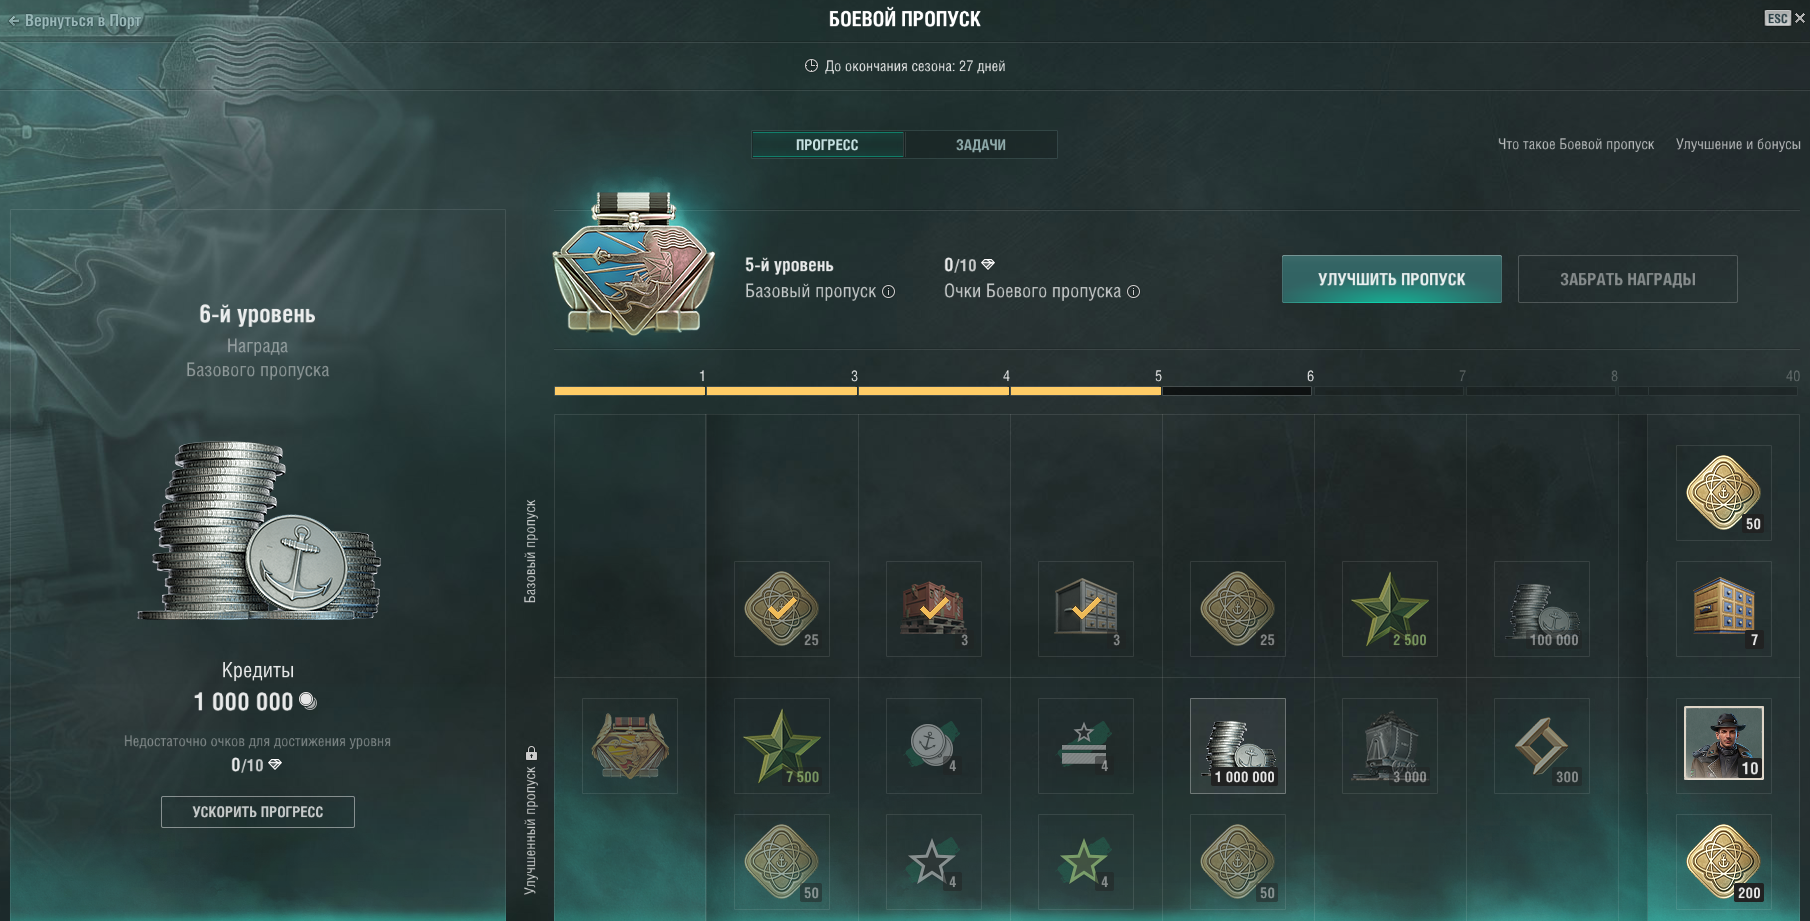
Task: Click the УСКОРИТЬ ПРОГРЕСС button
Action: (258, 812)
